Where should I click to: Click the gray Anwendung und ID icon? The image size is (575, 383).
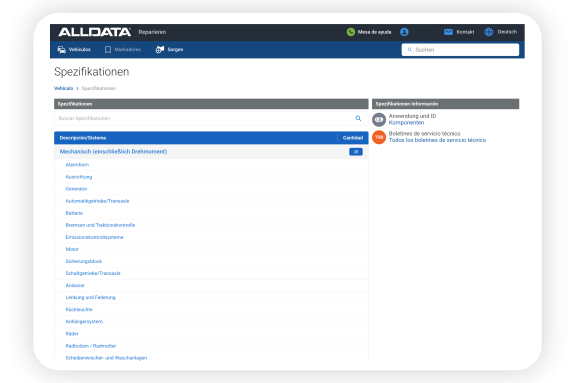click(x=379, y=119)
